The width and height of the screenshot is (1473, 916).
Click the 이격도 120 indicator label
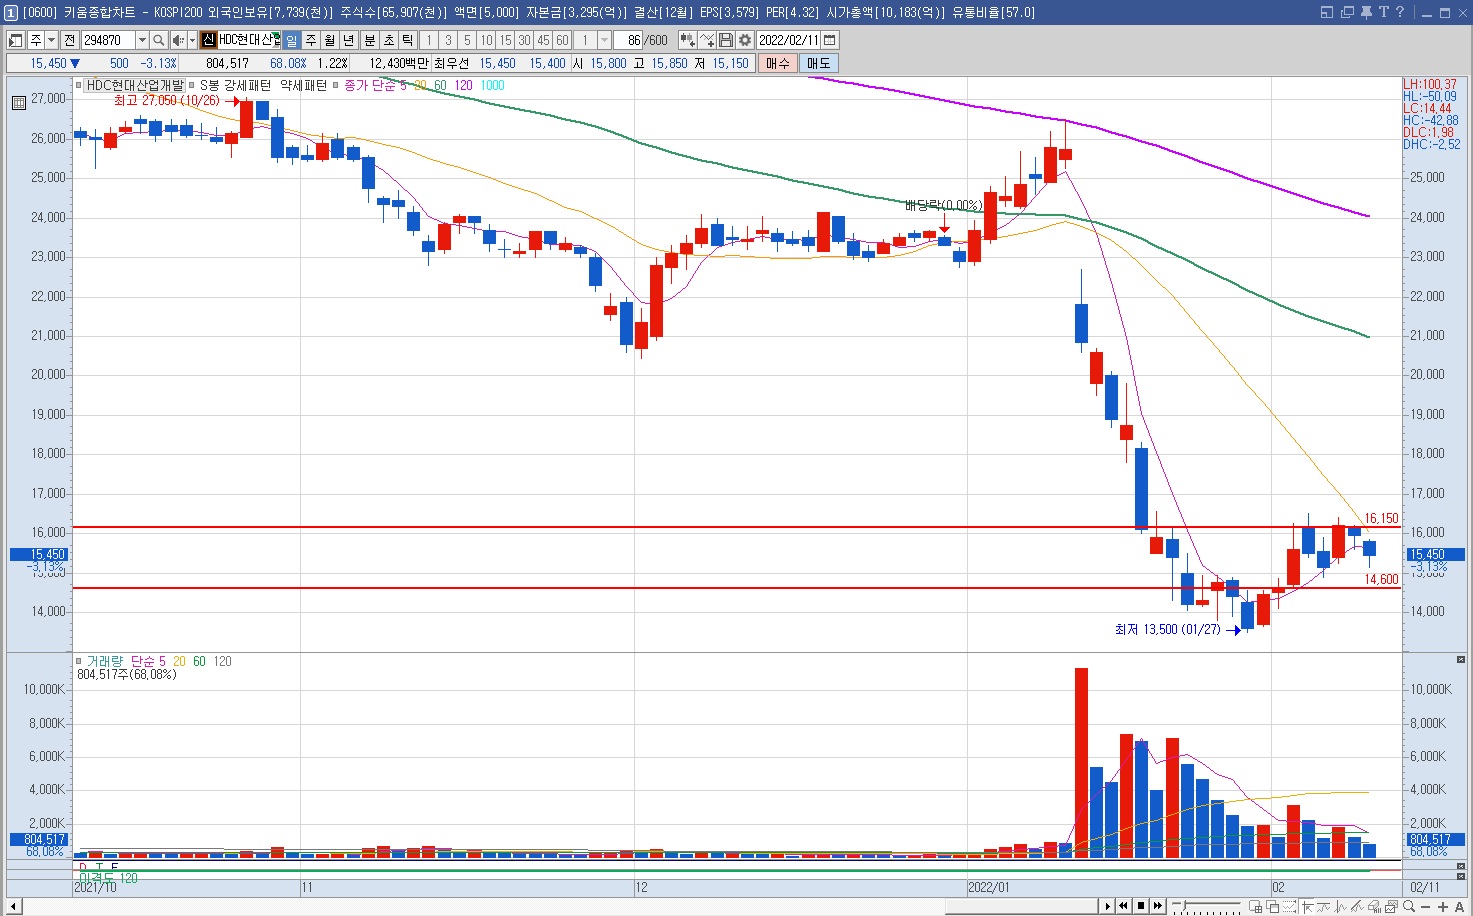pyautogui.click(x=108, y=878)
